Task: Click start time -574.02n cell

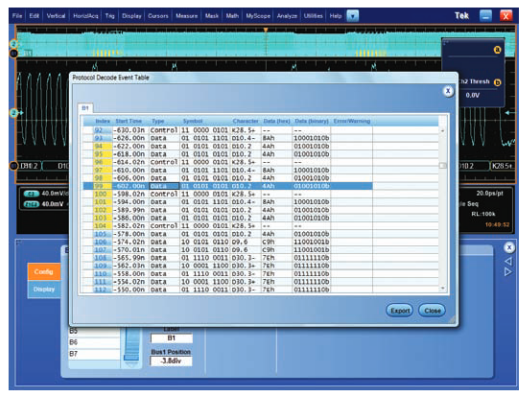Action: tap(130, 242)
